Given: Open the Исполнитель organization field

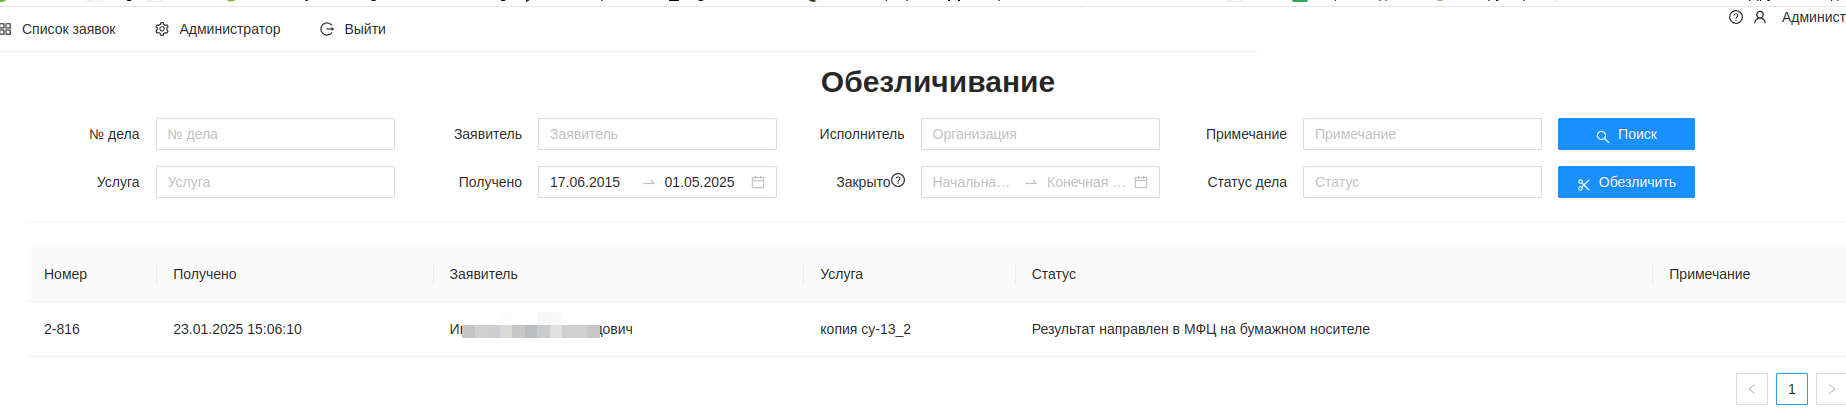Looking at the screenshot, I should [x=1039, y=134].
